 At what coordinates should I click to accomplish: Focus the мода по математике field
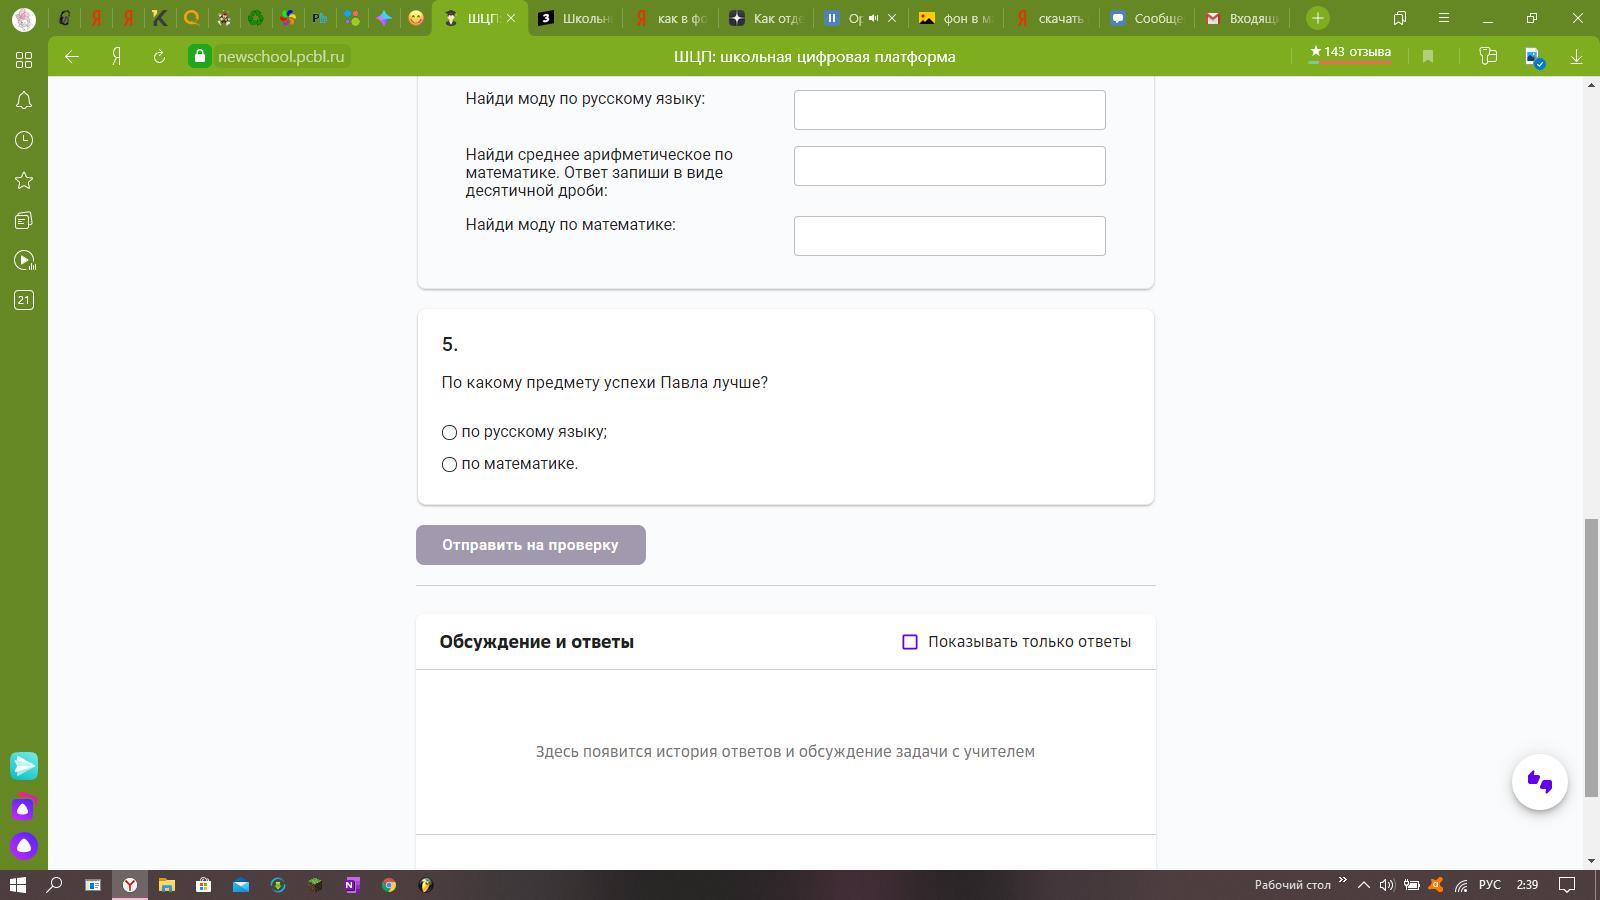[x=950, y=236]
